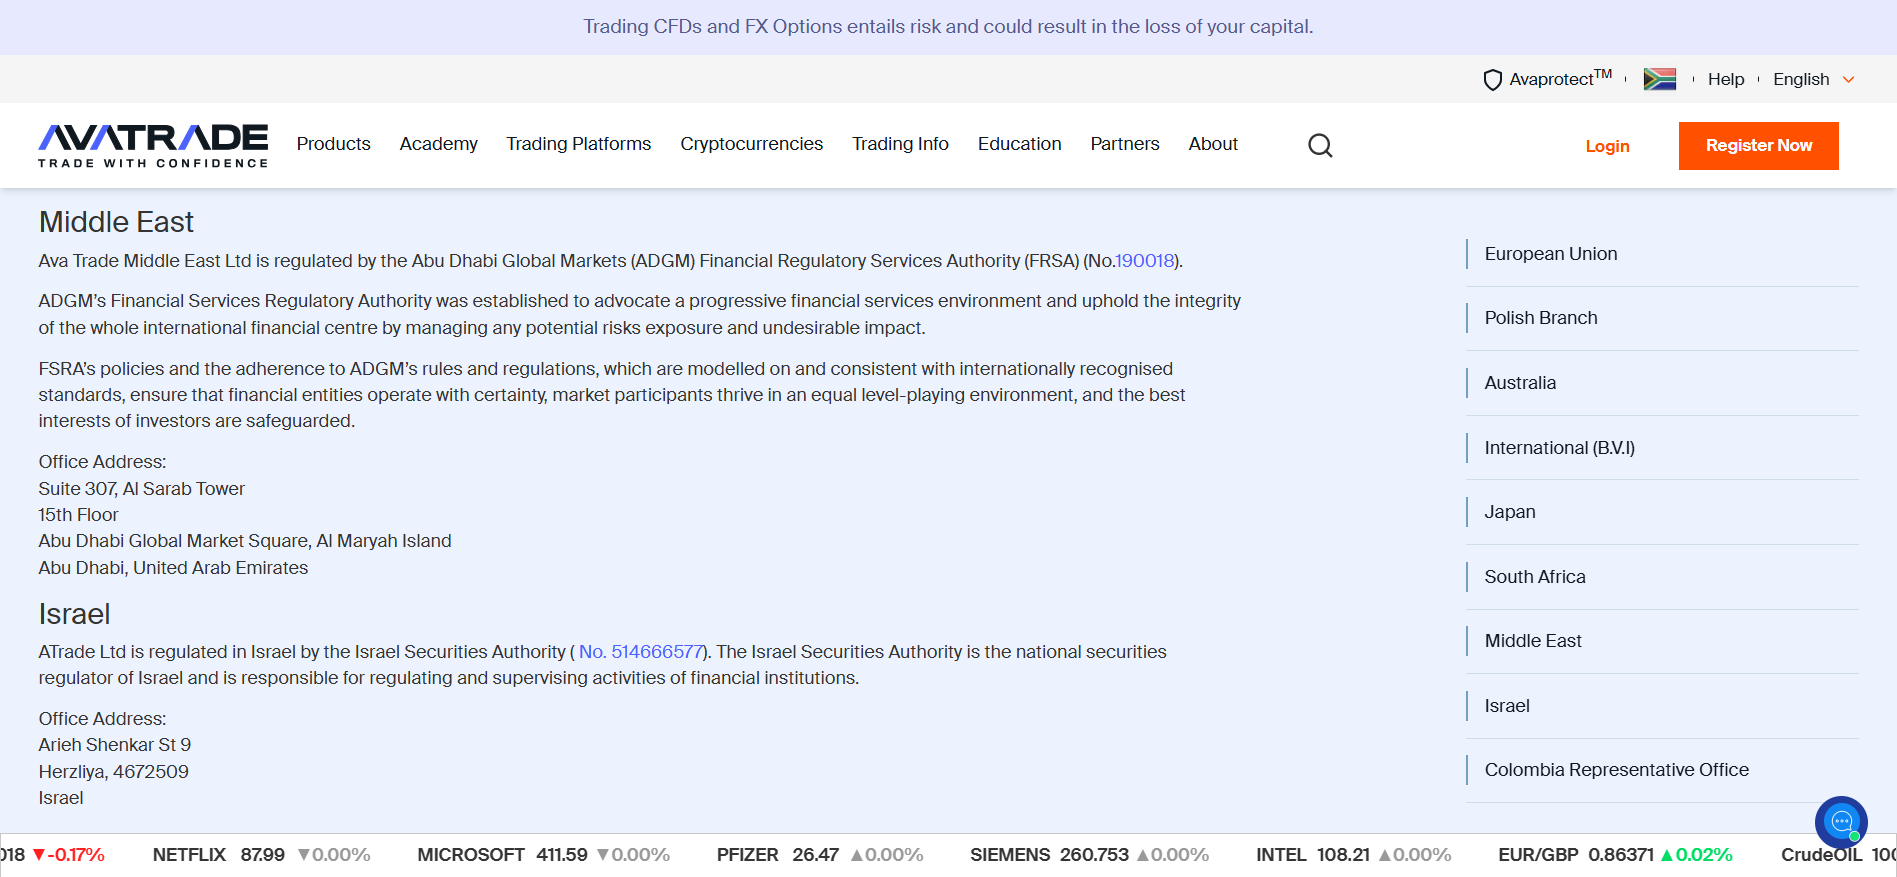Select the South Africa flag icon

[x=1659, y=79]
